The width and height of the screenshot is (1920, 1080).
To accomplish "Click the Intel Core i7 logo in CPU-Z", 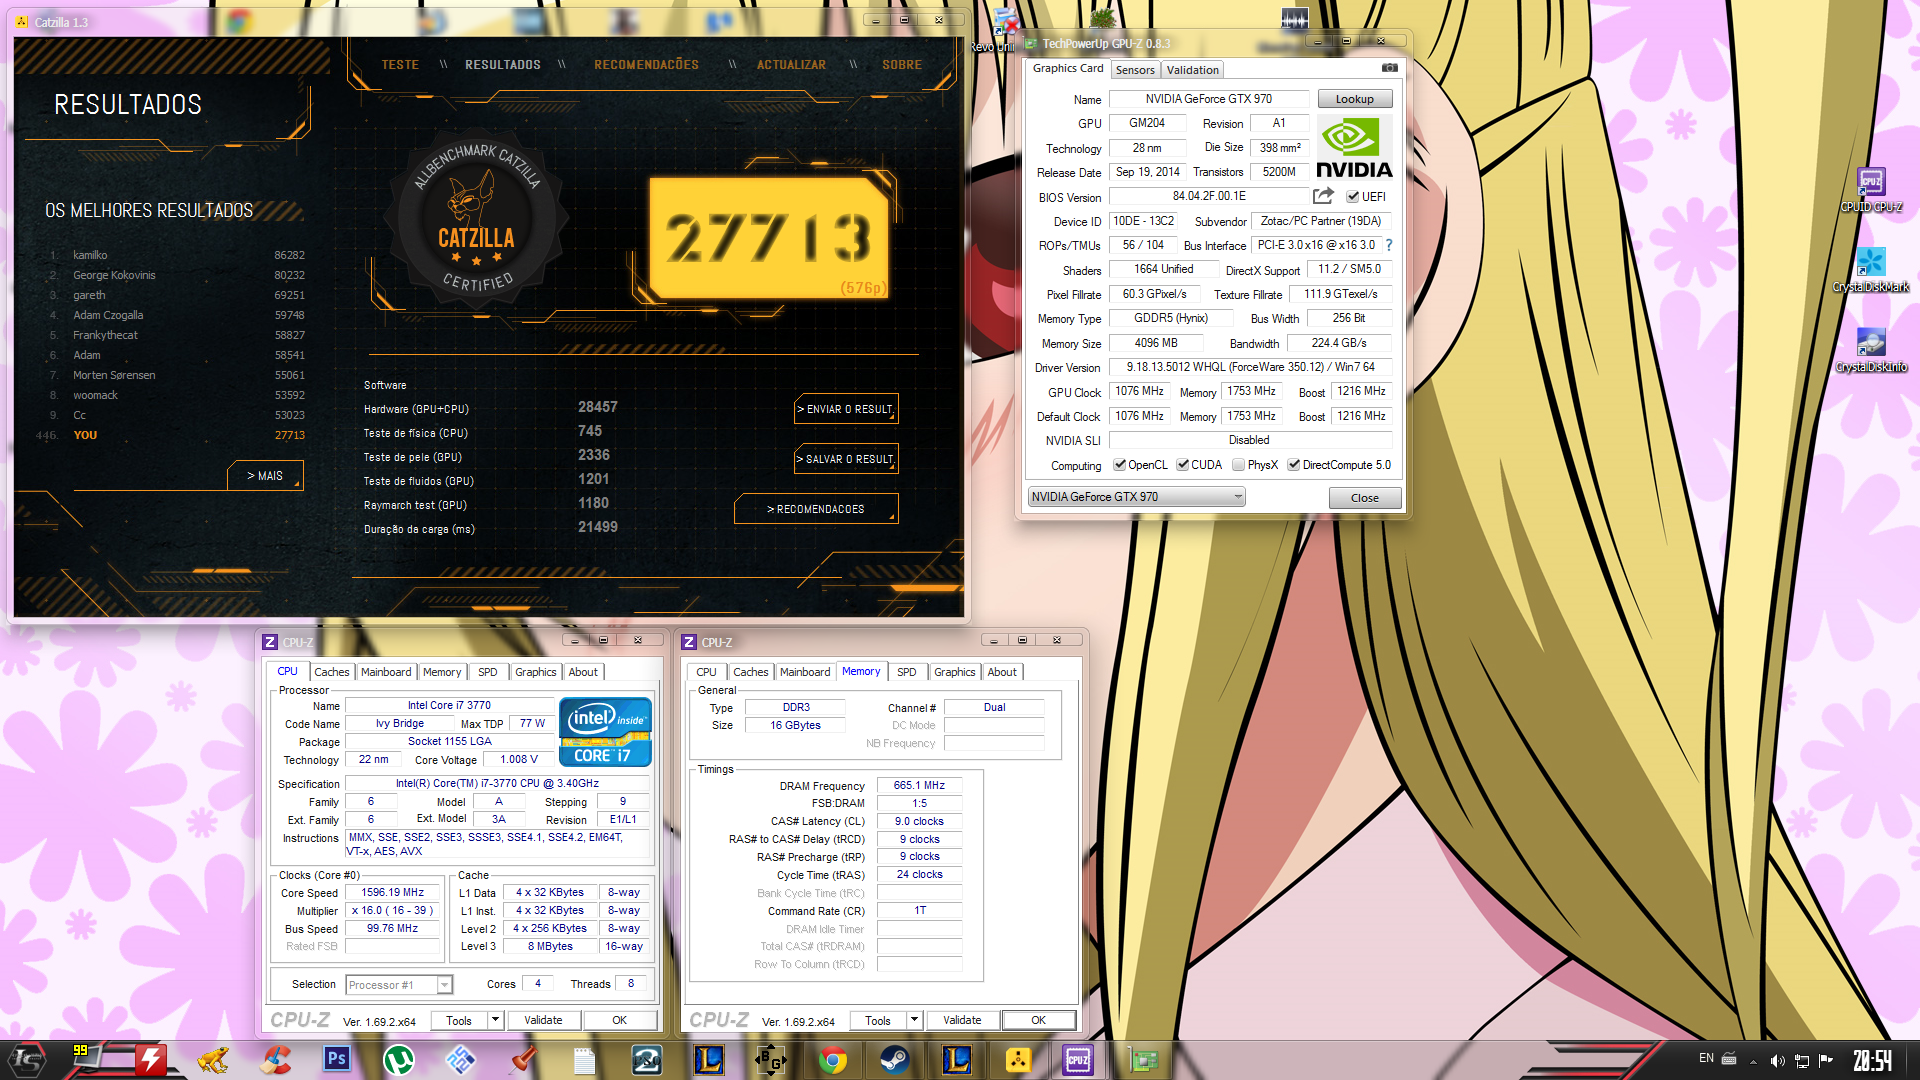I will coord(605,732).
